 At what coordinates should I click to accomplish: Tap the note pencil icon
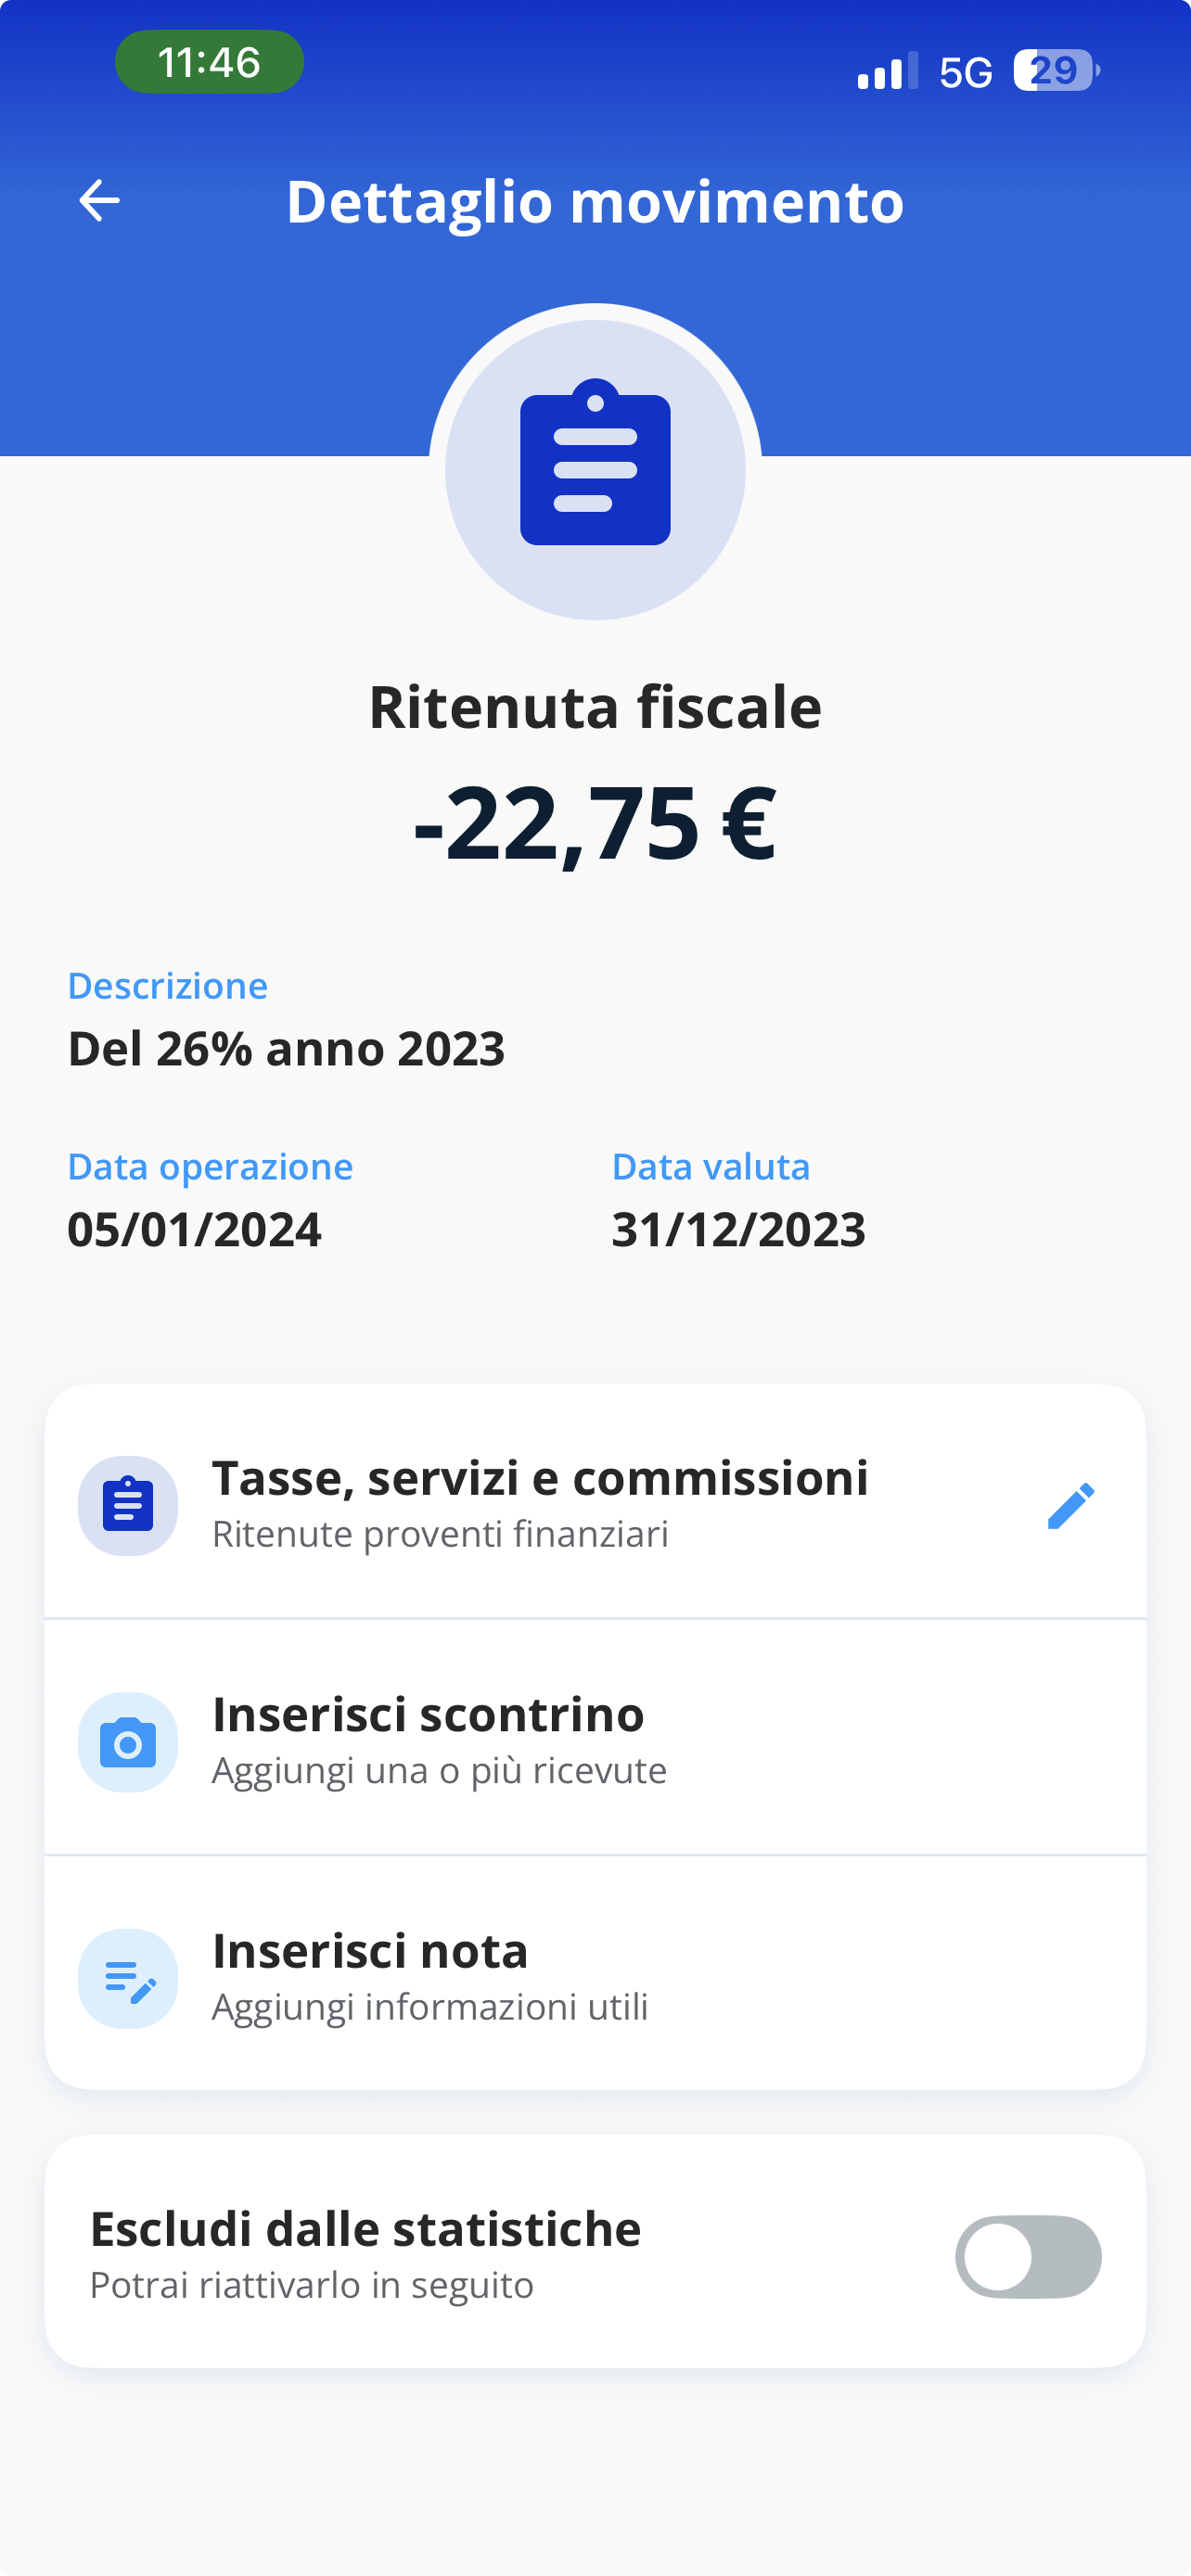pos(128,1979)
